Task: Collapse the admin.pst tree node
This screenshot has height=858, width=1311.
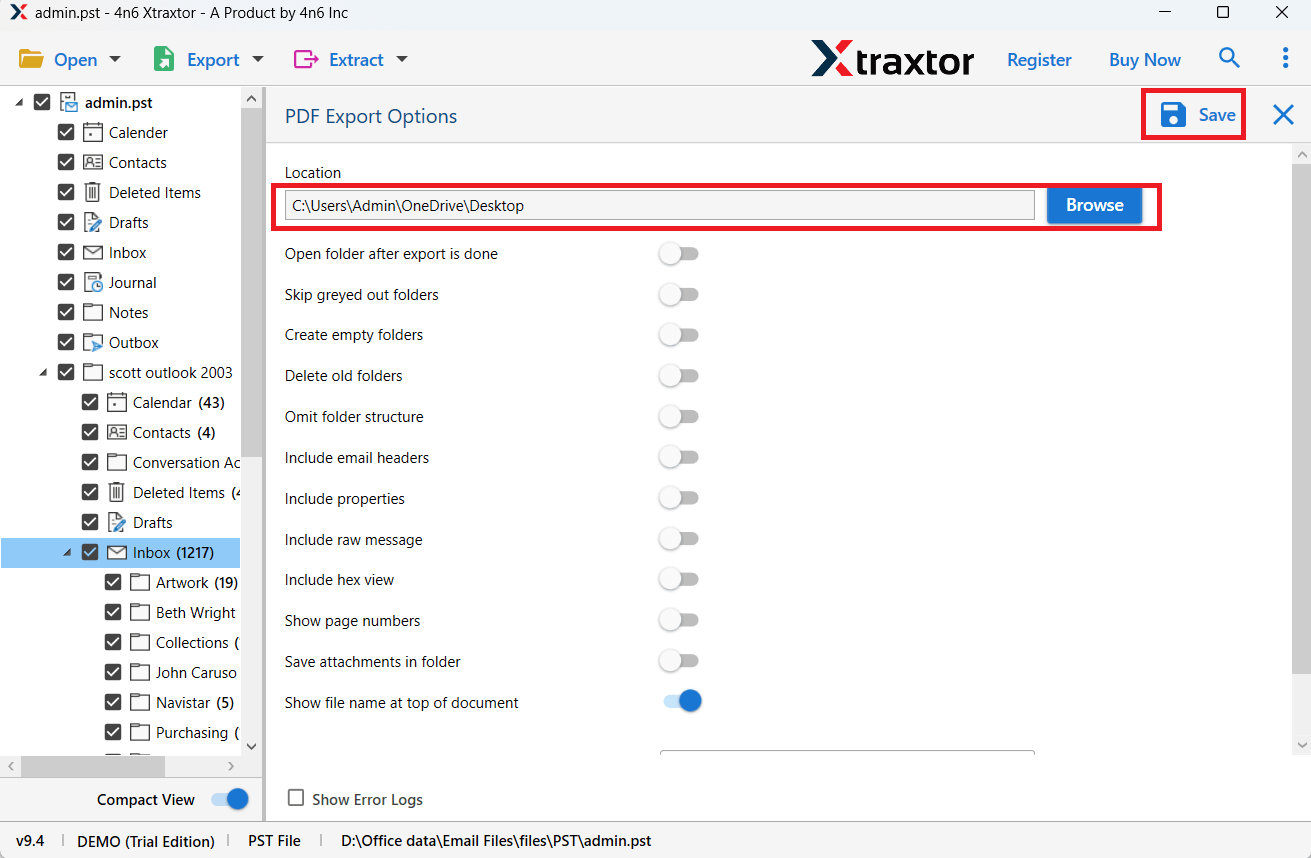Action: pyautogui.click(x=19, y=103)
